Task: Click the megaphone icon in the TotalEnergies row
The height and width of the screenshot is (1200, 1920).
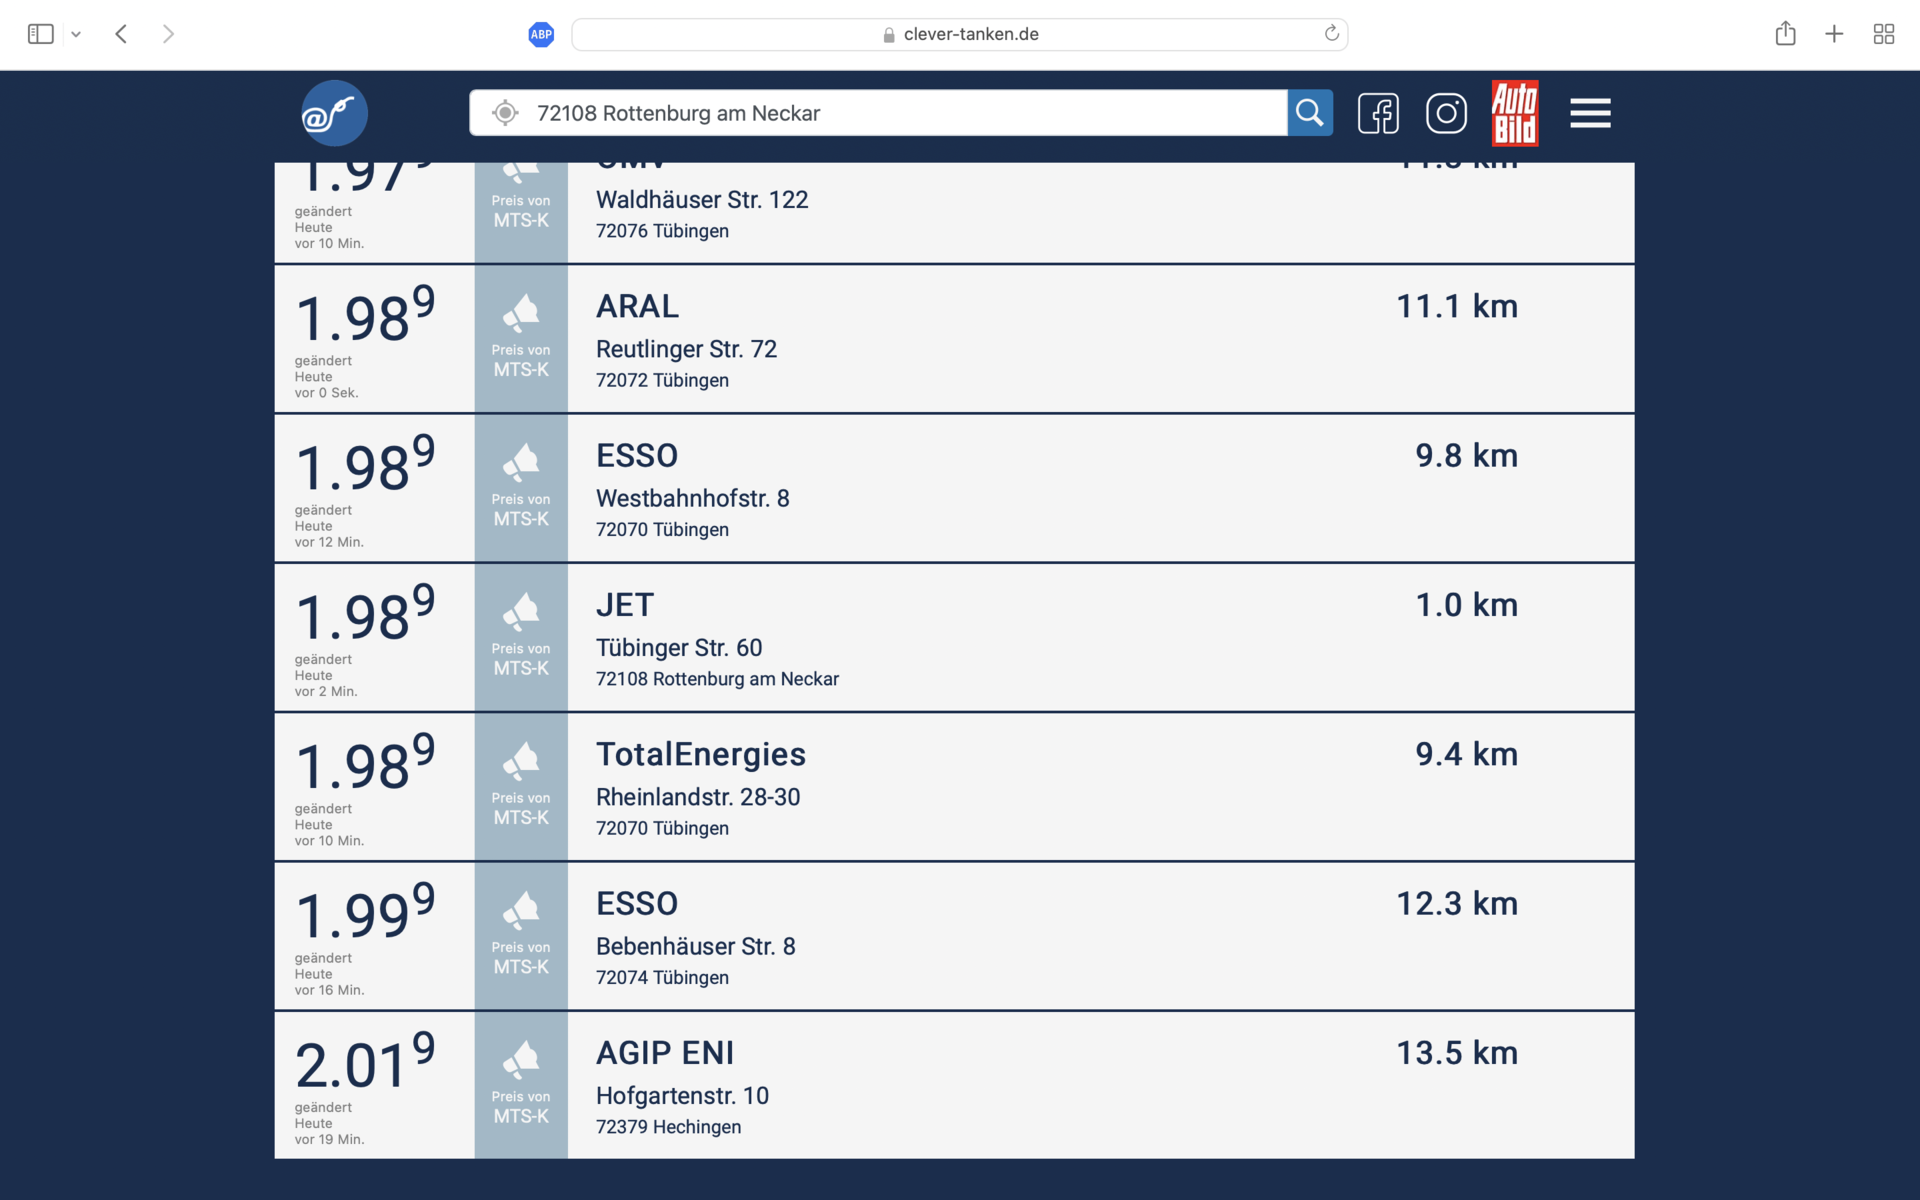Action: [x=521, y=761]
